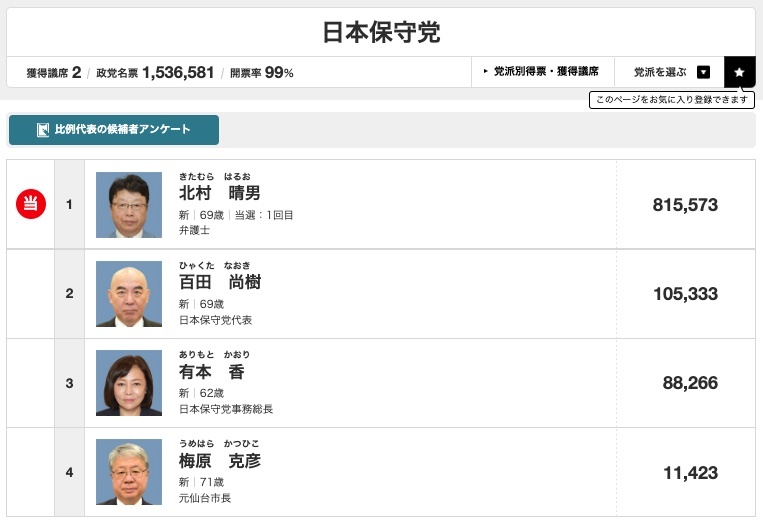This screenshot has width=763, height=525.
Task: Click 日本保守党事務総長 title text
Action: click(x=226, y=409)
